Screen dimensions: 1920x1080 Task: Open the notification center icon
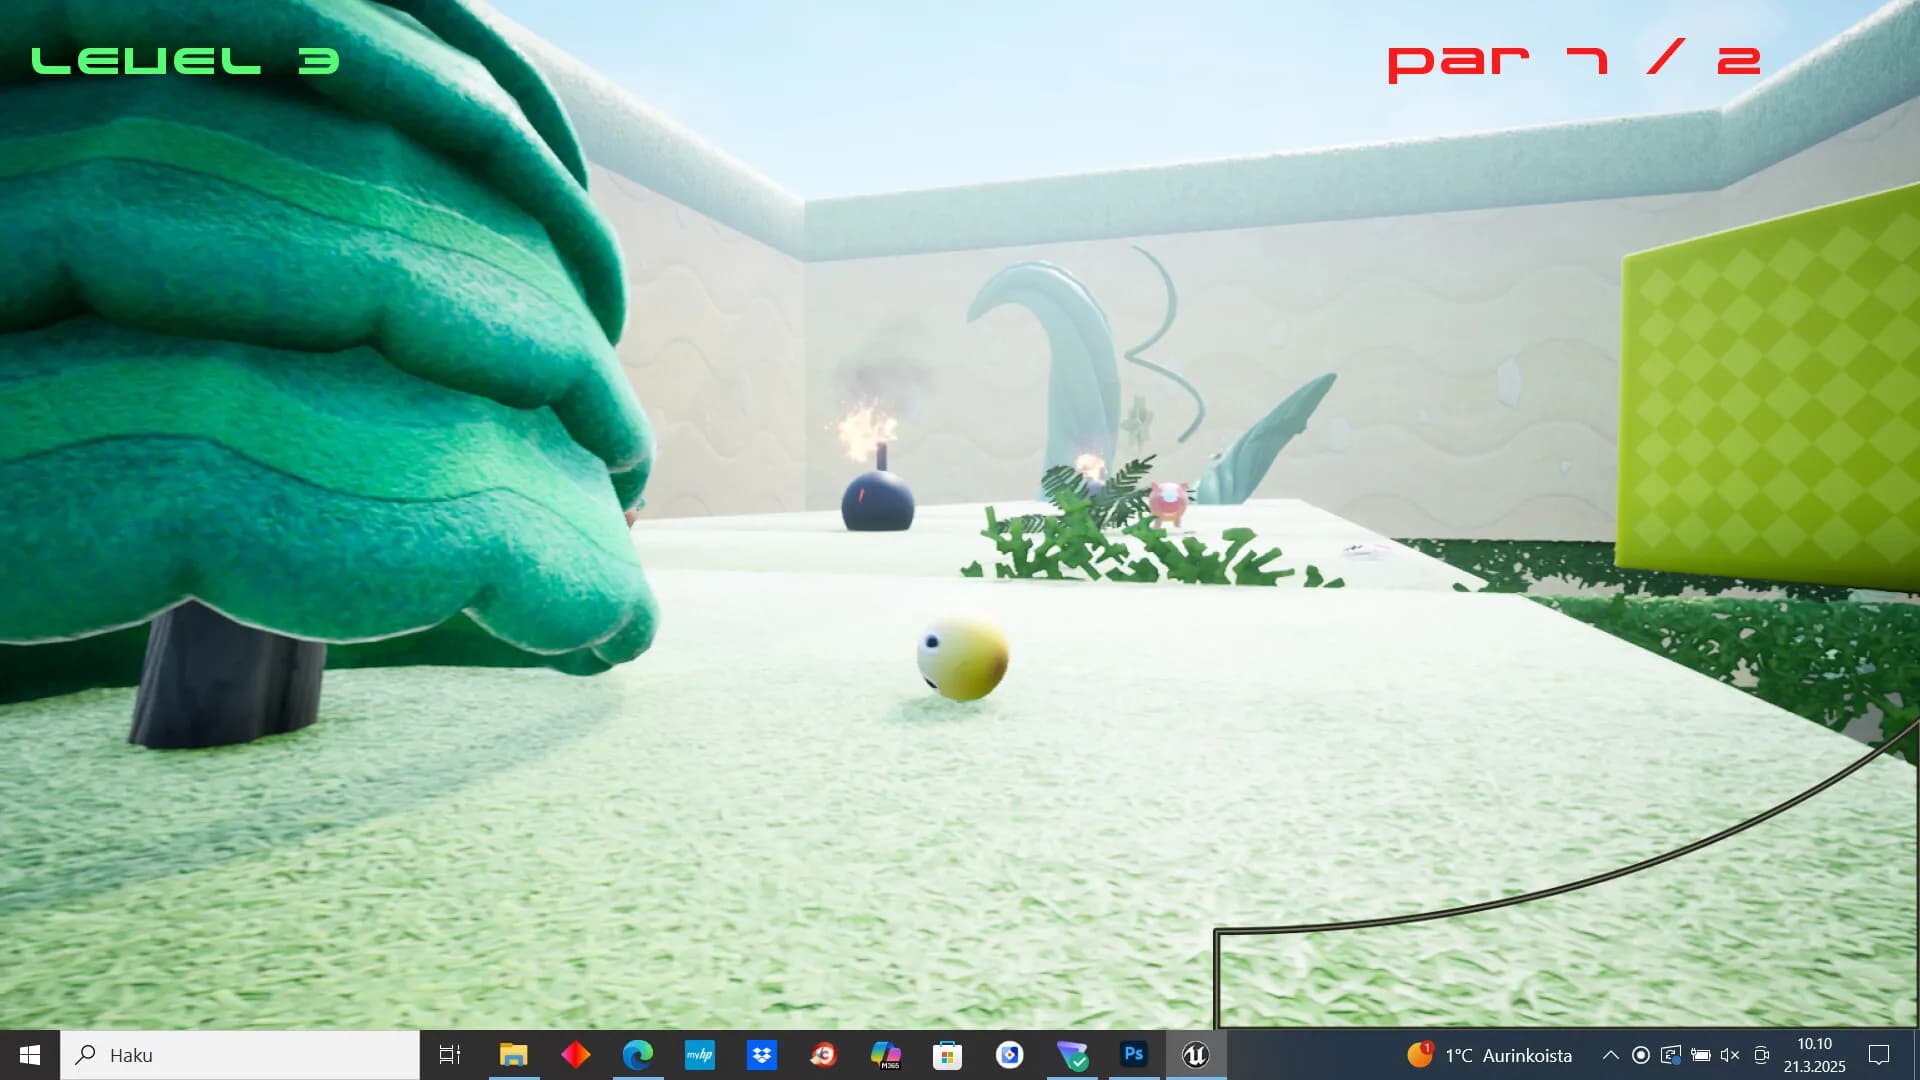1879,1055
